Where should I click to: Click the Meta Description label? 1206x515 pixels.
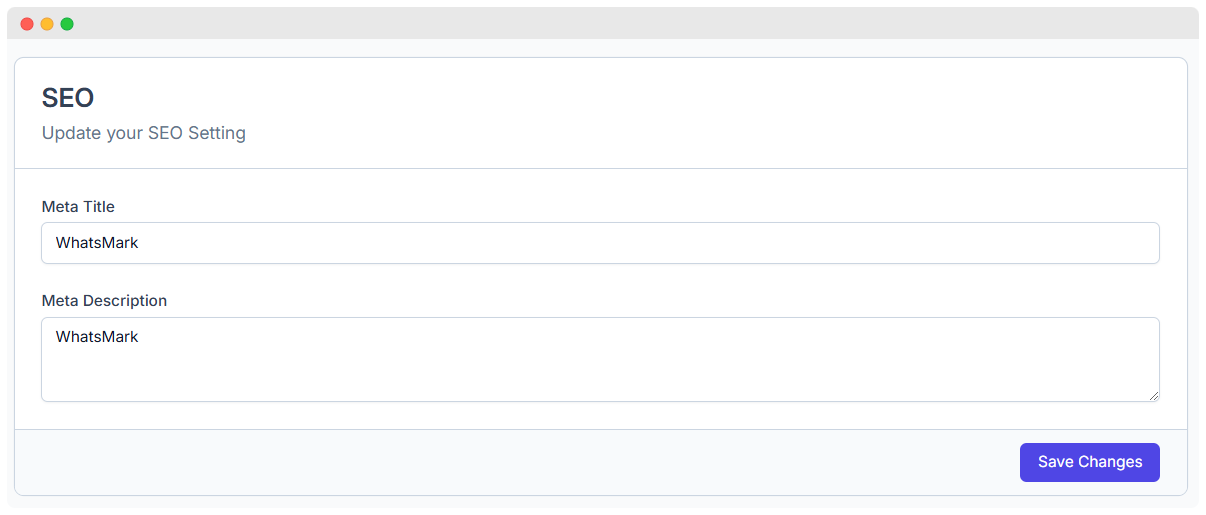(104, 300)
